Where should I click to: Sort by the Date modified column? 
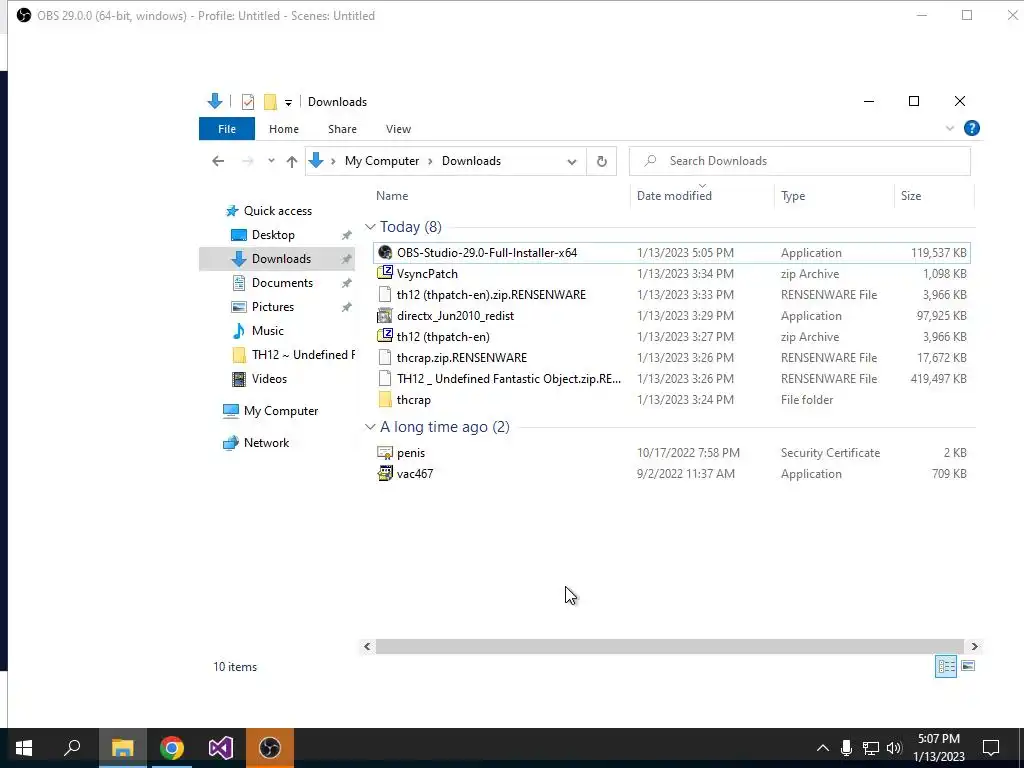pyautogui.click(x=674, y=195)
